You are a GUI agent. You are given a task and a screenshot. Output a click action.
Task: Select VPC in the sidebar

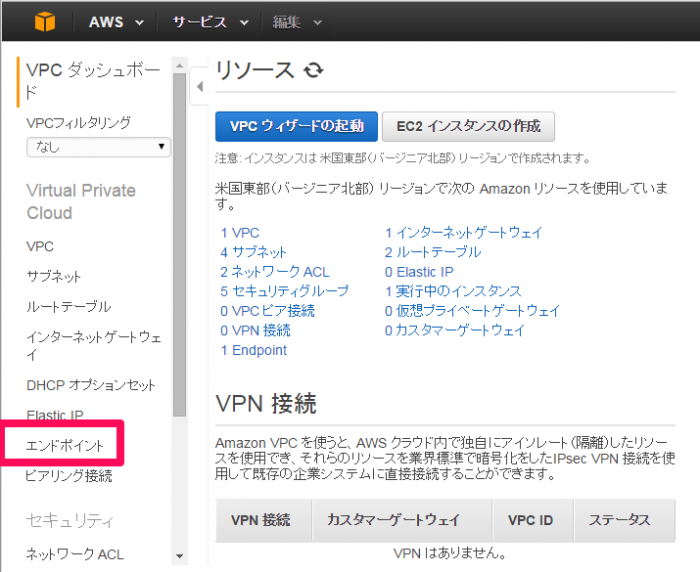click(x=40, y=246)
